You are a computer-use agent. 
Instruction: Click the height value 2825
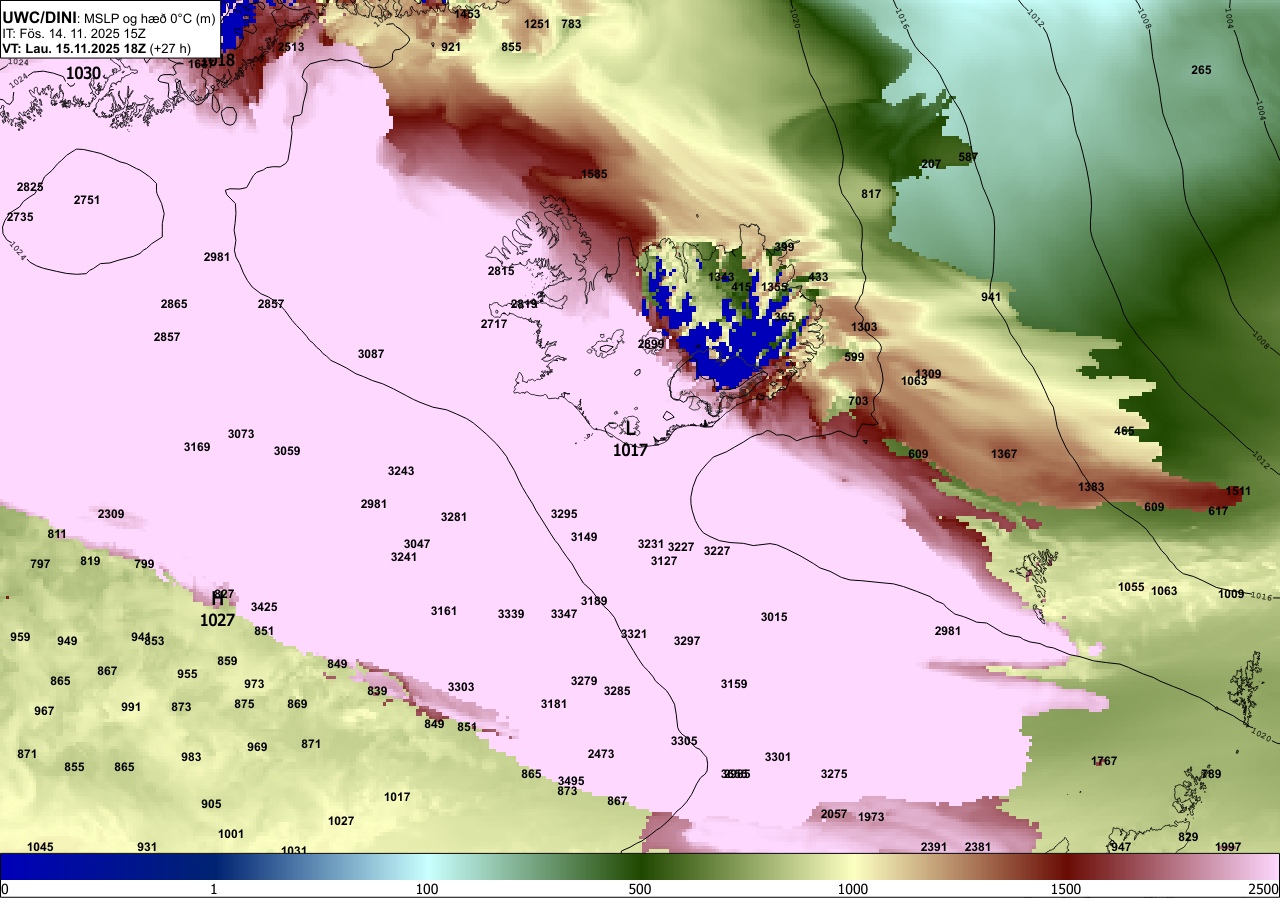pyautogui.click(x=30, y=187)
